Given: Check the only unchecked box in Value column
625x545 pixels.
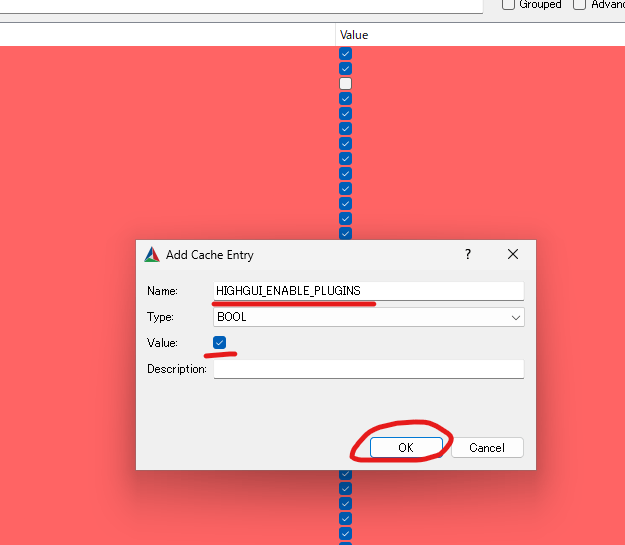Looking at the screenshot, I should [346, 84].
